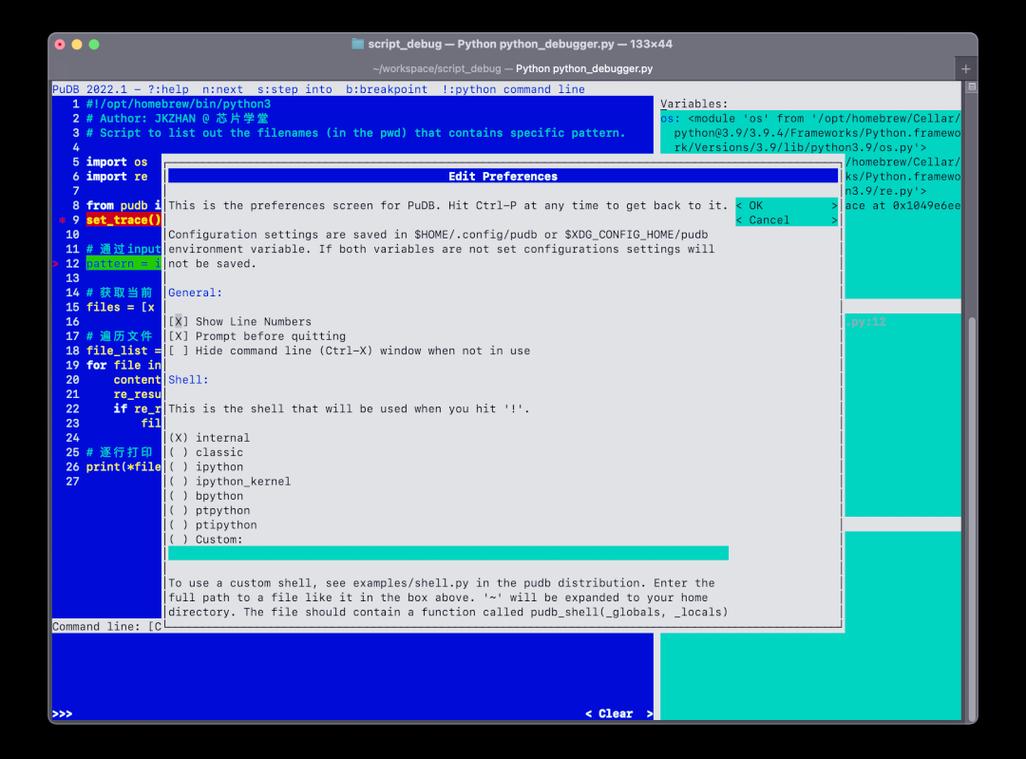
Task: Choose the ipython_kernel shell option
Action: 178,482
